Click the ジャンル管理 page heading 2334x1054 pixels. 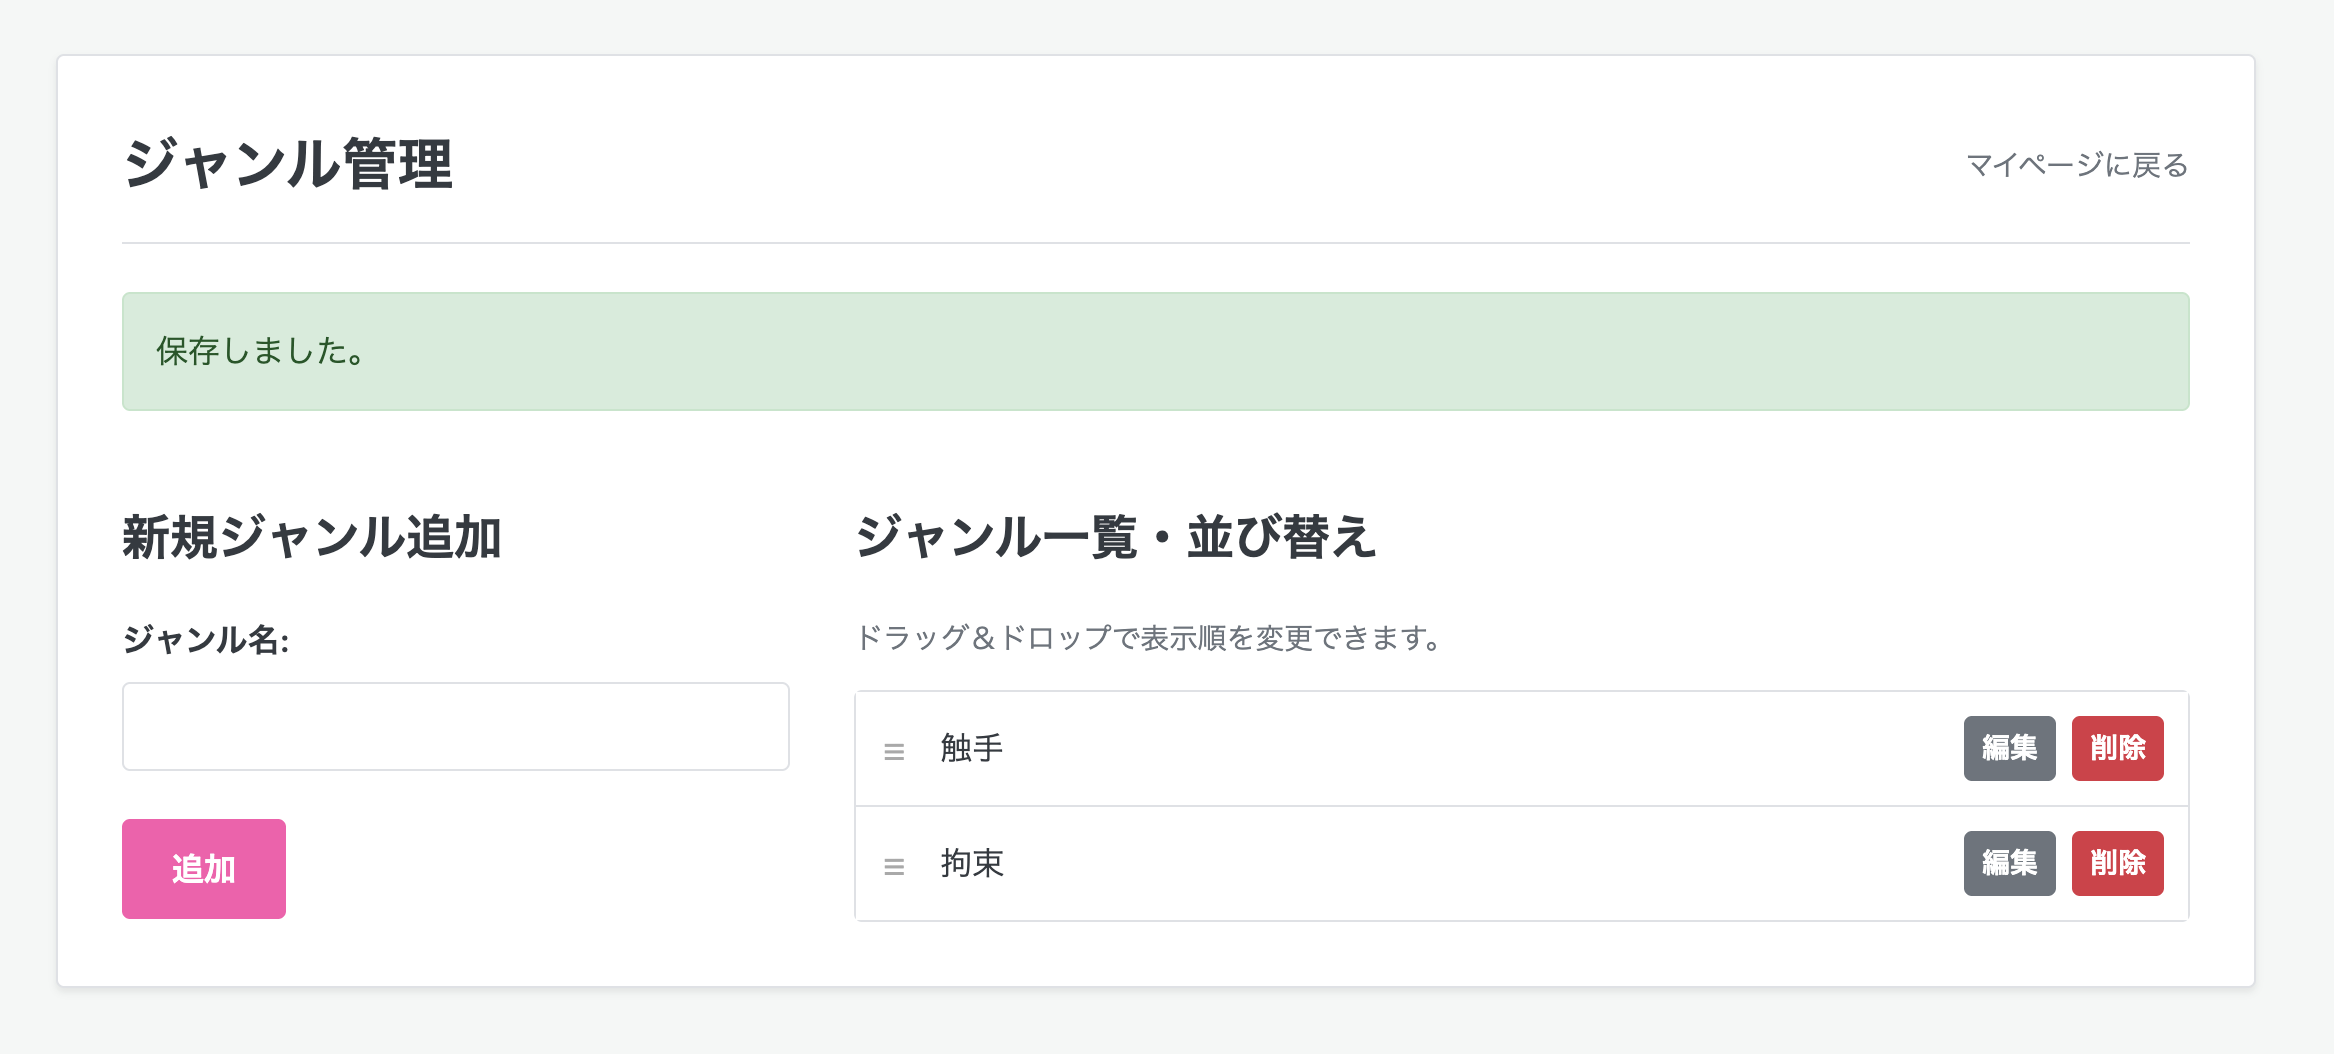pos(288,160)
